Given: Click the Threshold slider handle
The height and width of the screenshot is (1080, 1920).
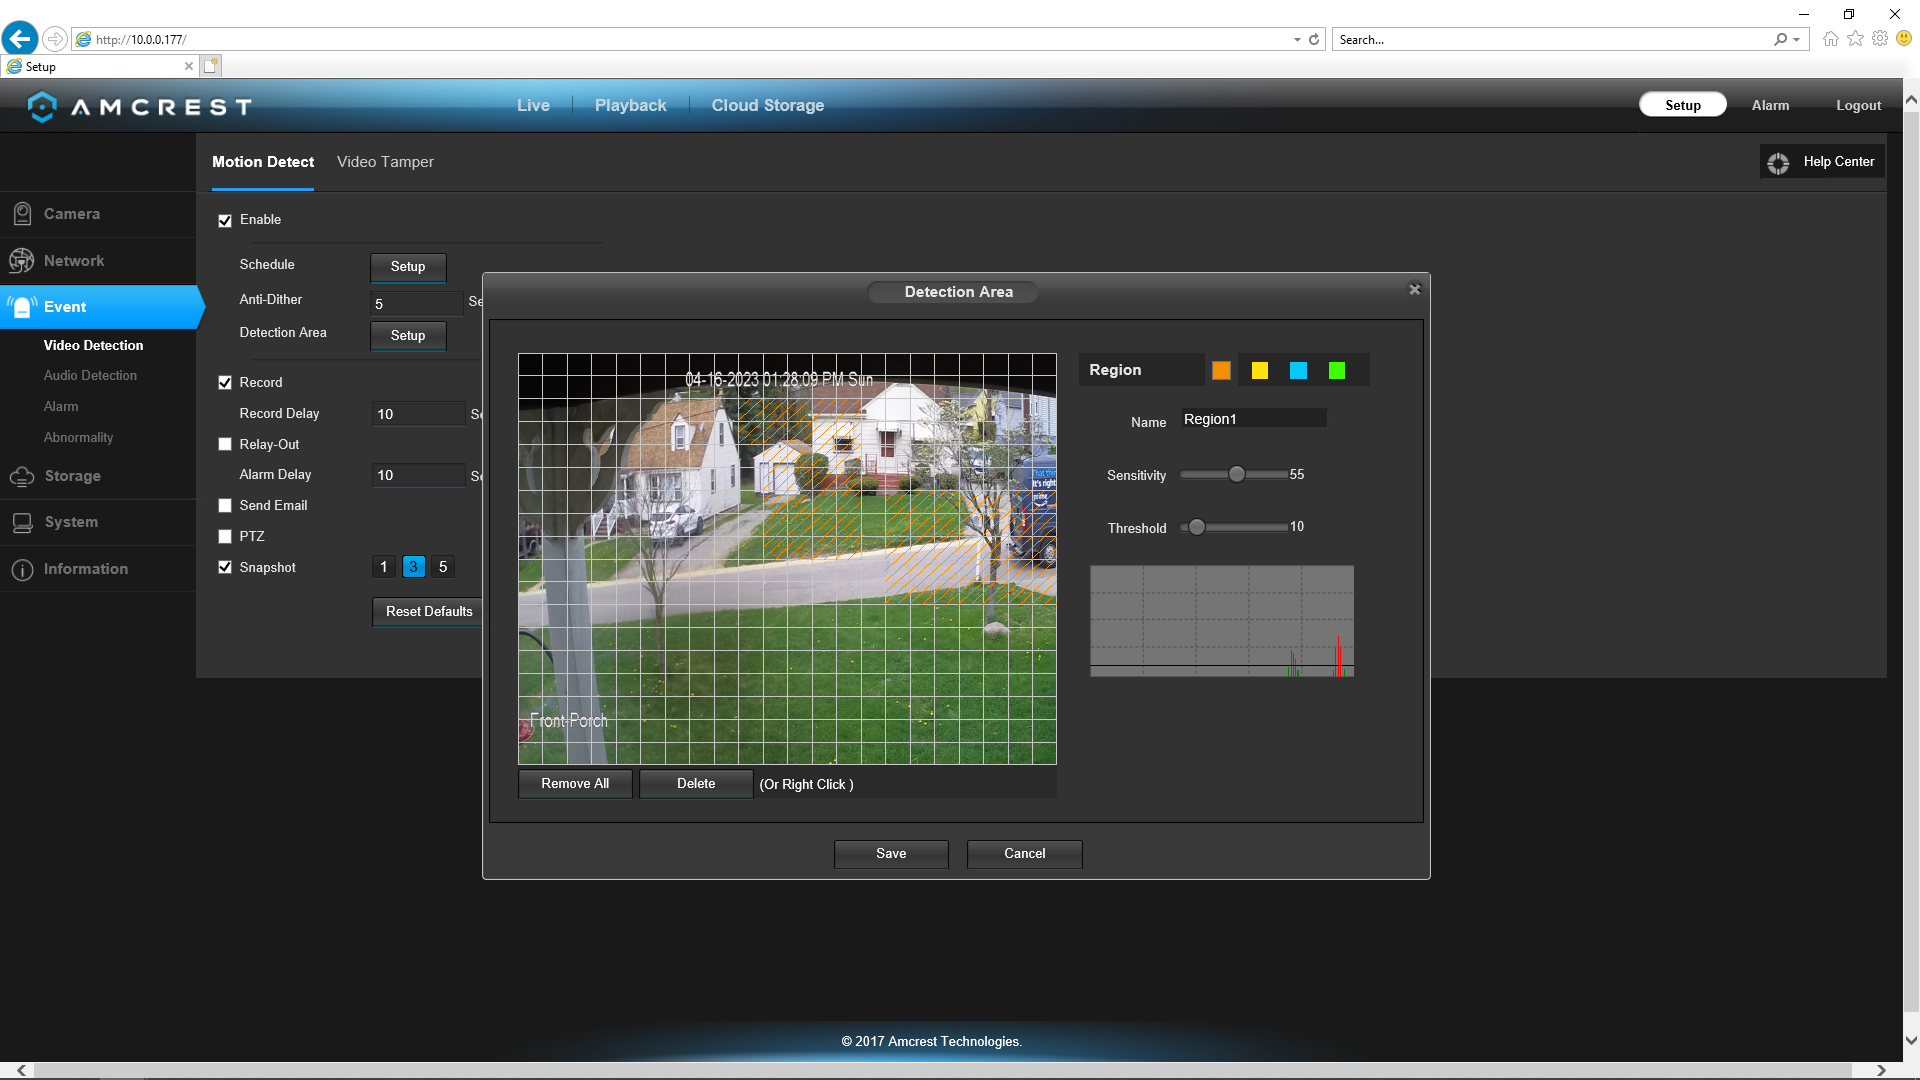Looking at the screenshot, I should pos(1197,527).
